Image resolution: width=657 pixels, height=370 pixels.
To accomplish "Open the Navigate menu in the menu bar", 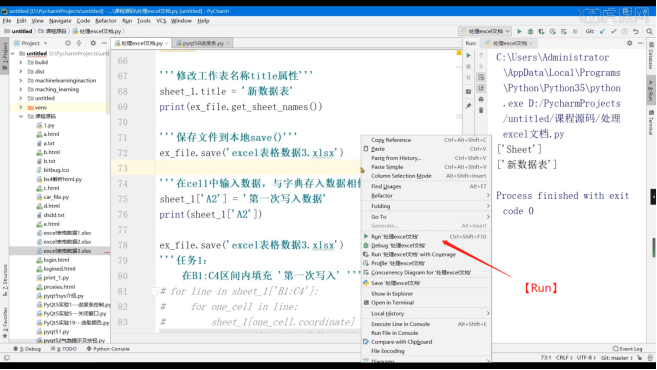I will 60,21.
